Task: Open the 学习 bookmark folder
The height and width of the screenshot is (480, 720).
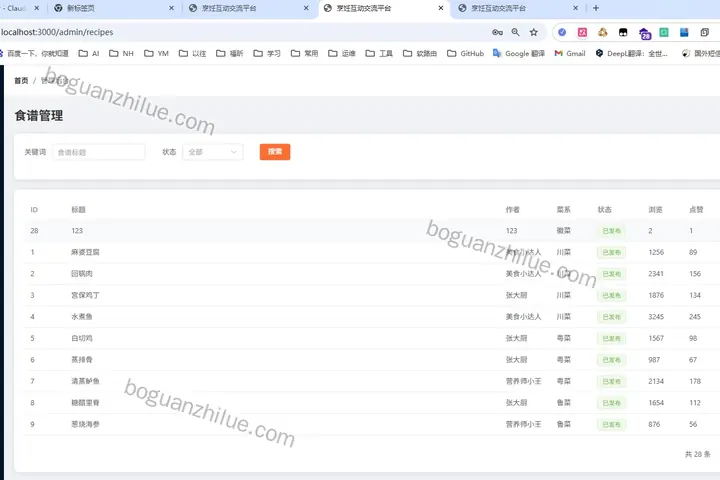Action: point(267,53)
